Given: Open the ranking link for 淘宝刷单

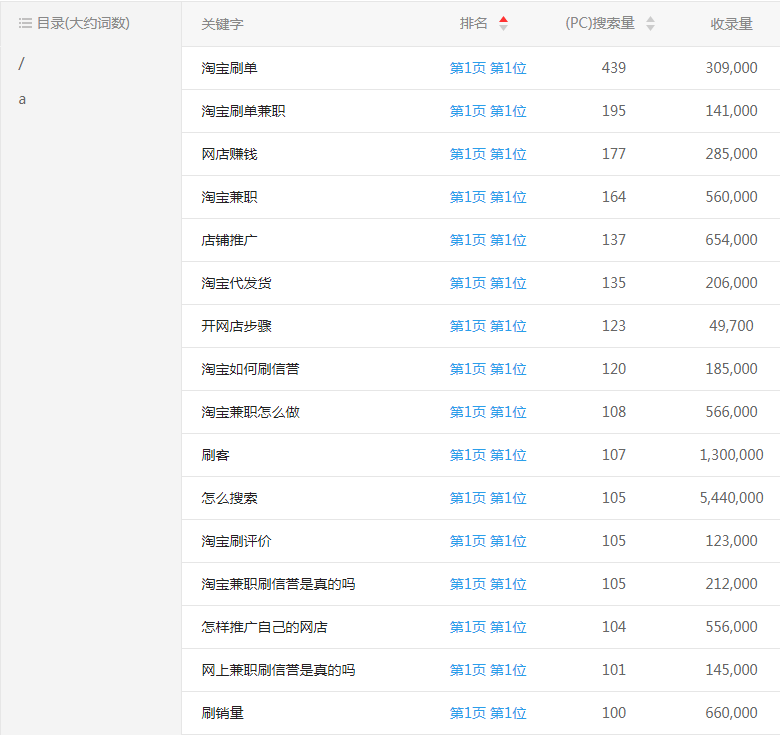Looking at the screenshot, I should pos(488,68).
